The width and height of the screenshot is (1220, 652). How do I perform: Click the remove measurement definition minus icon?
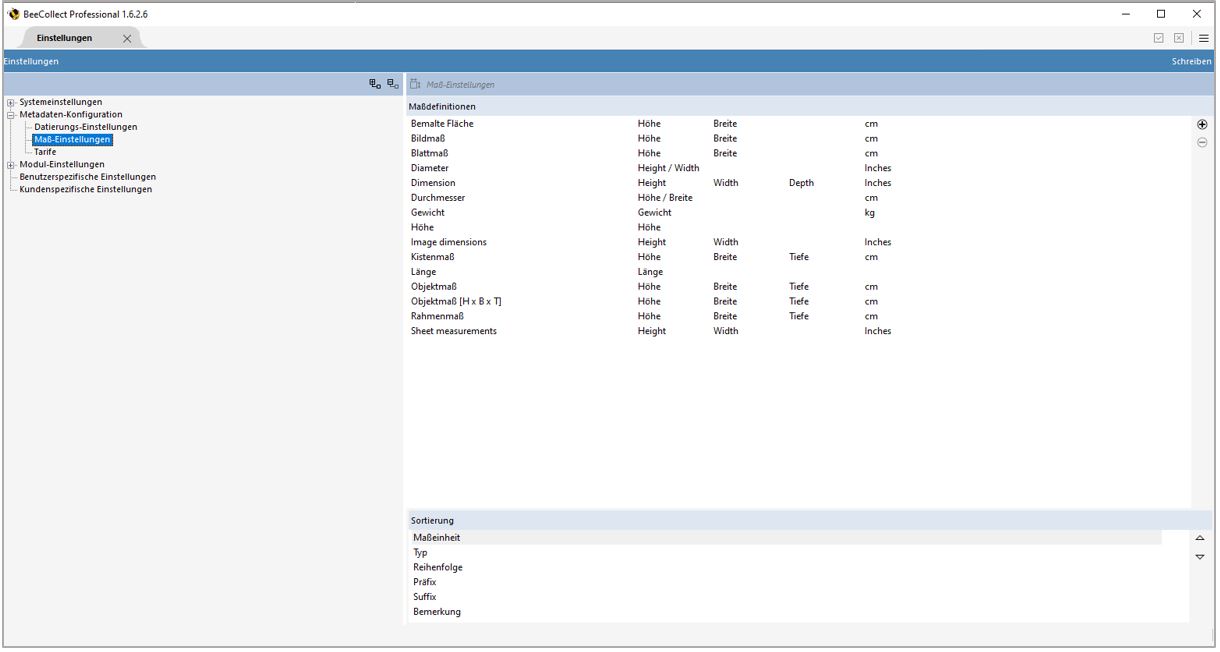tap(1202, 142)
